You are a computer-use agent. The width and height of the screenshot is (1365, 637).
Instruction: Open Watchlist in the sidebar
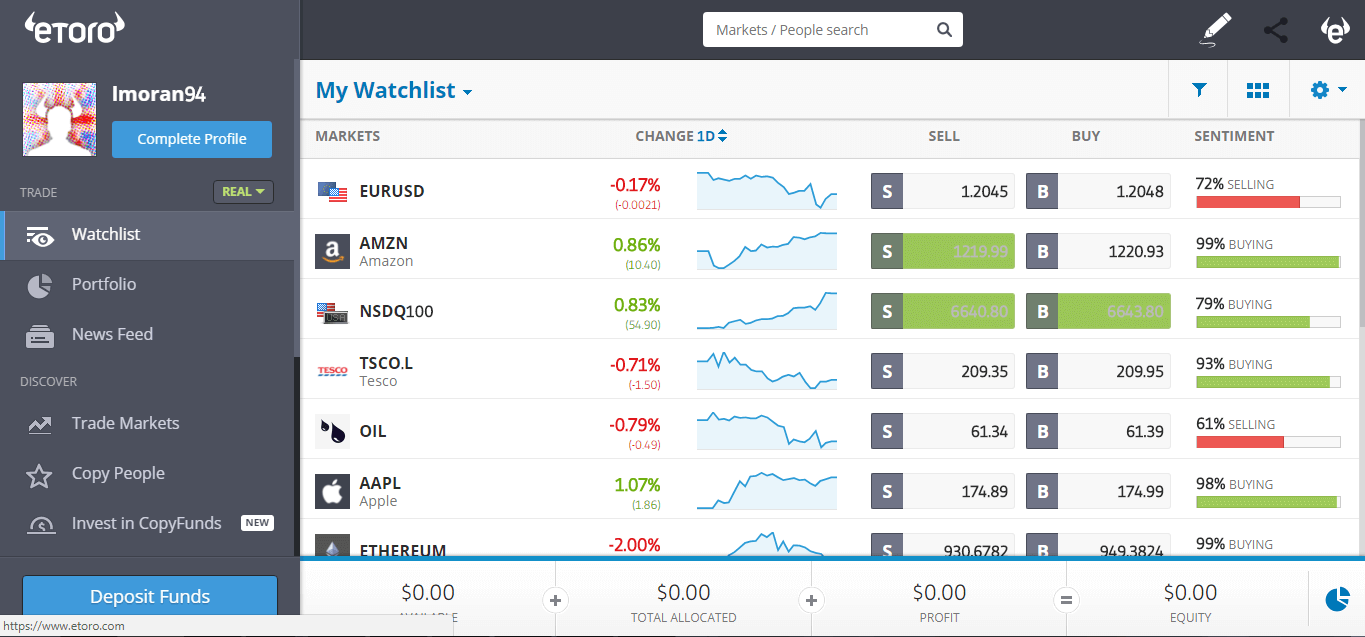point(148,235)
